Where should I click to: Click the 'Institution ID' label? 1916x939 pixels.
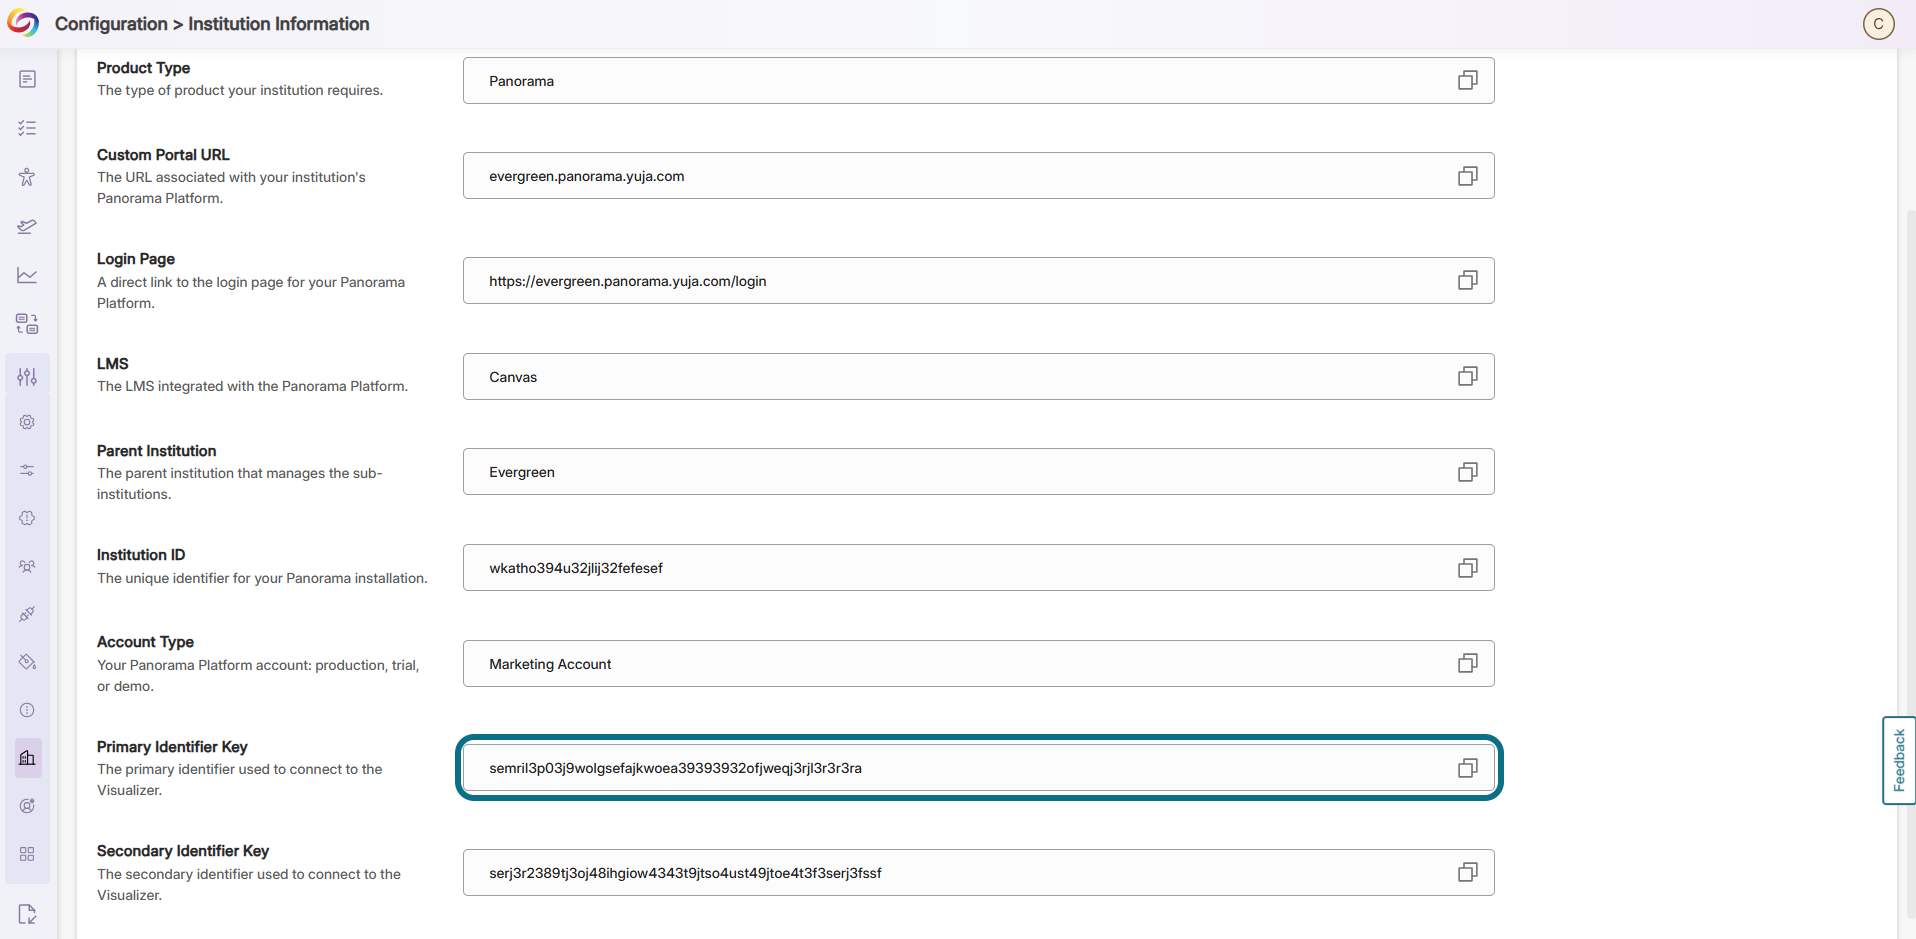[141, 555]
